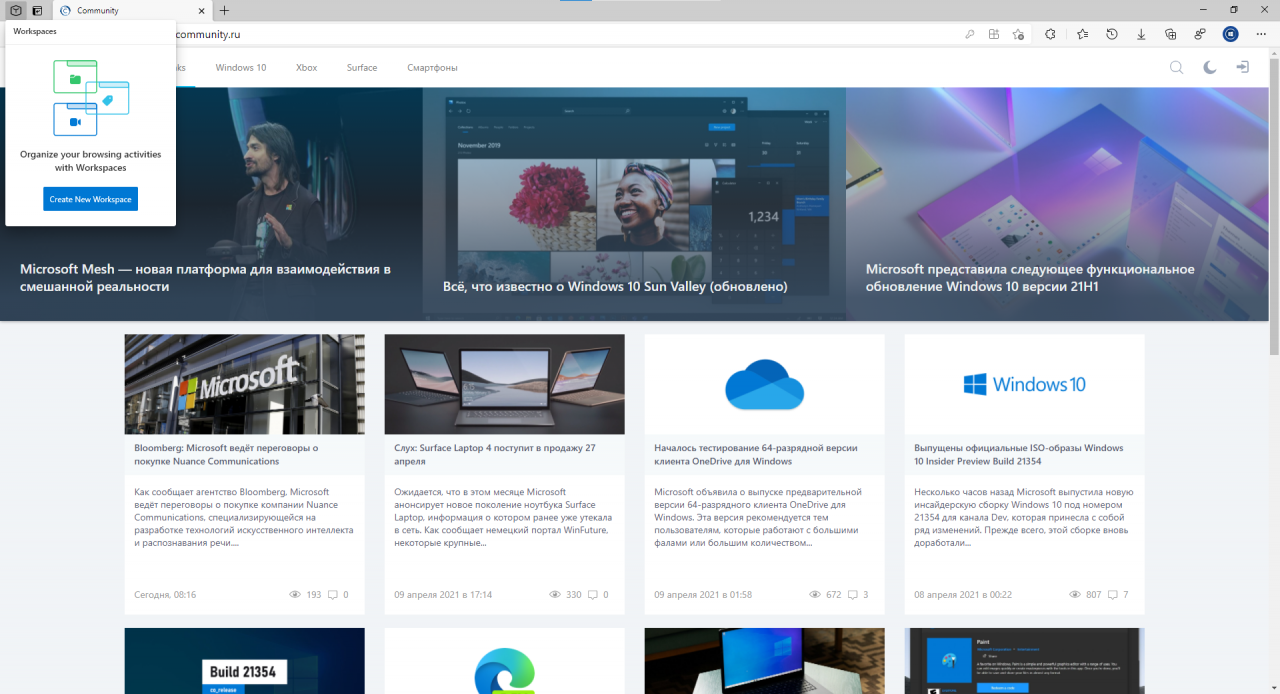The image size is (1280, 694).
Task: Click the page vertical scrollbar
Action: [x=1274, y=208]
